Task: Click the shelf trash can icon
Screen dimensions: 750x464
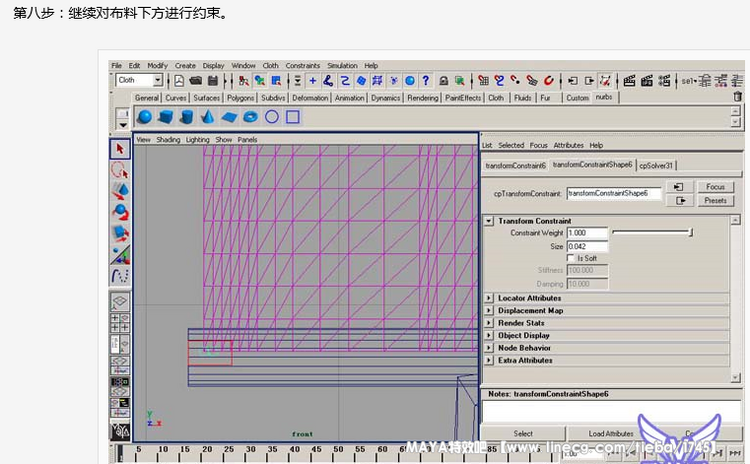Action: pos(738,97)
